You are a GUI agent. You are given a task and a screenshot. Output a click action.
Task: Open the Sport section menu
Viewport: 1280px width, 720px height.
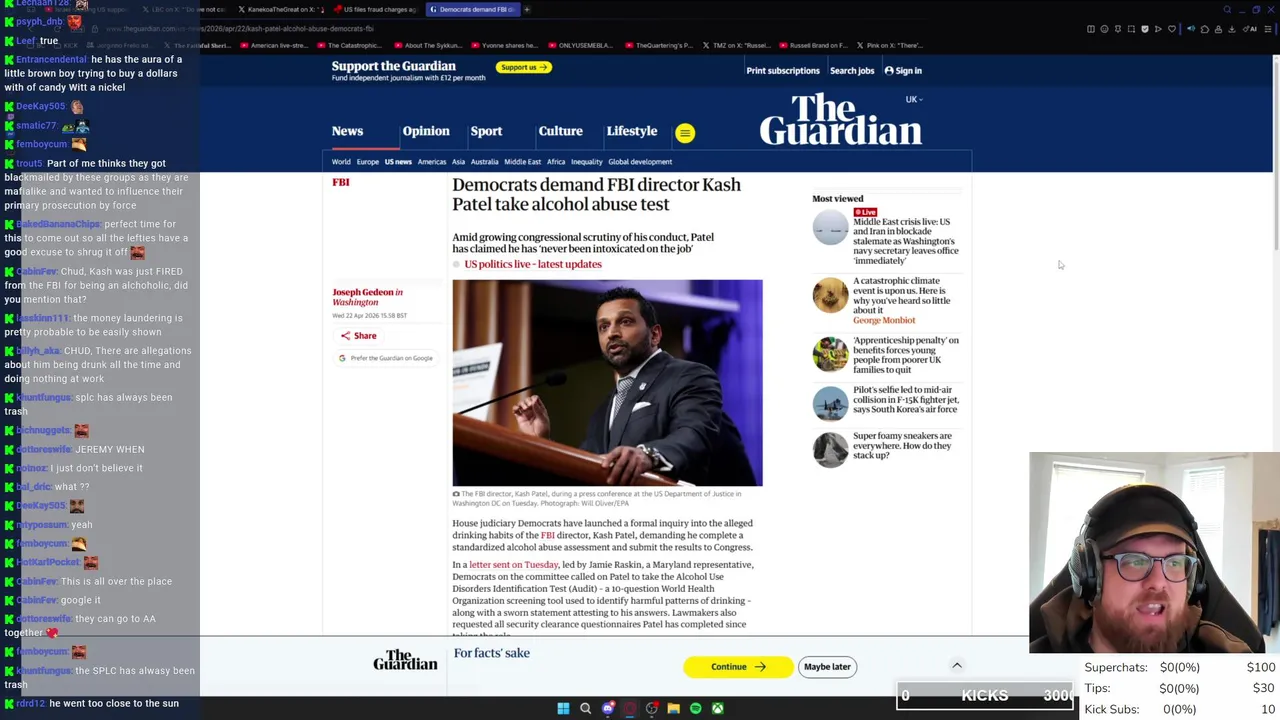pos(486,131)
